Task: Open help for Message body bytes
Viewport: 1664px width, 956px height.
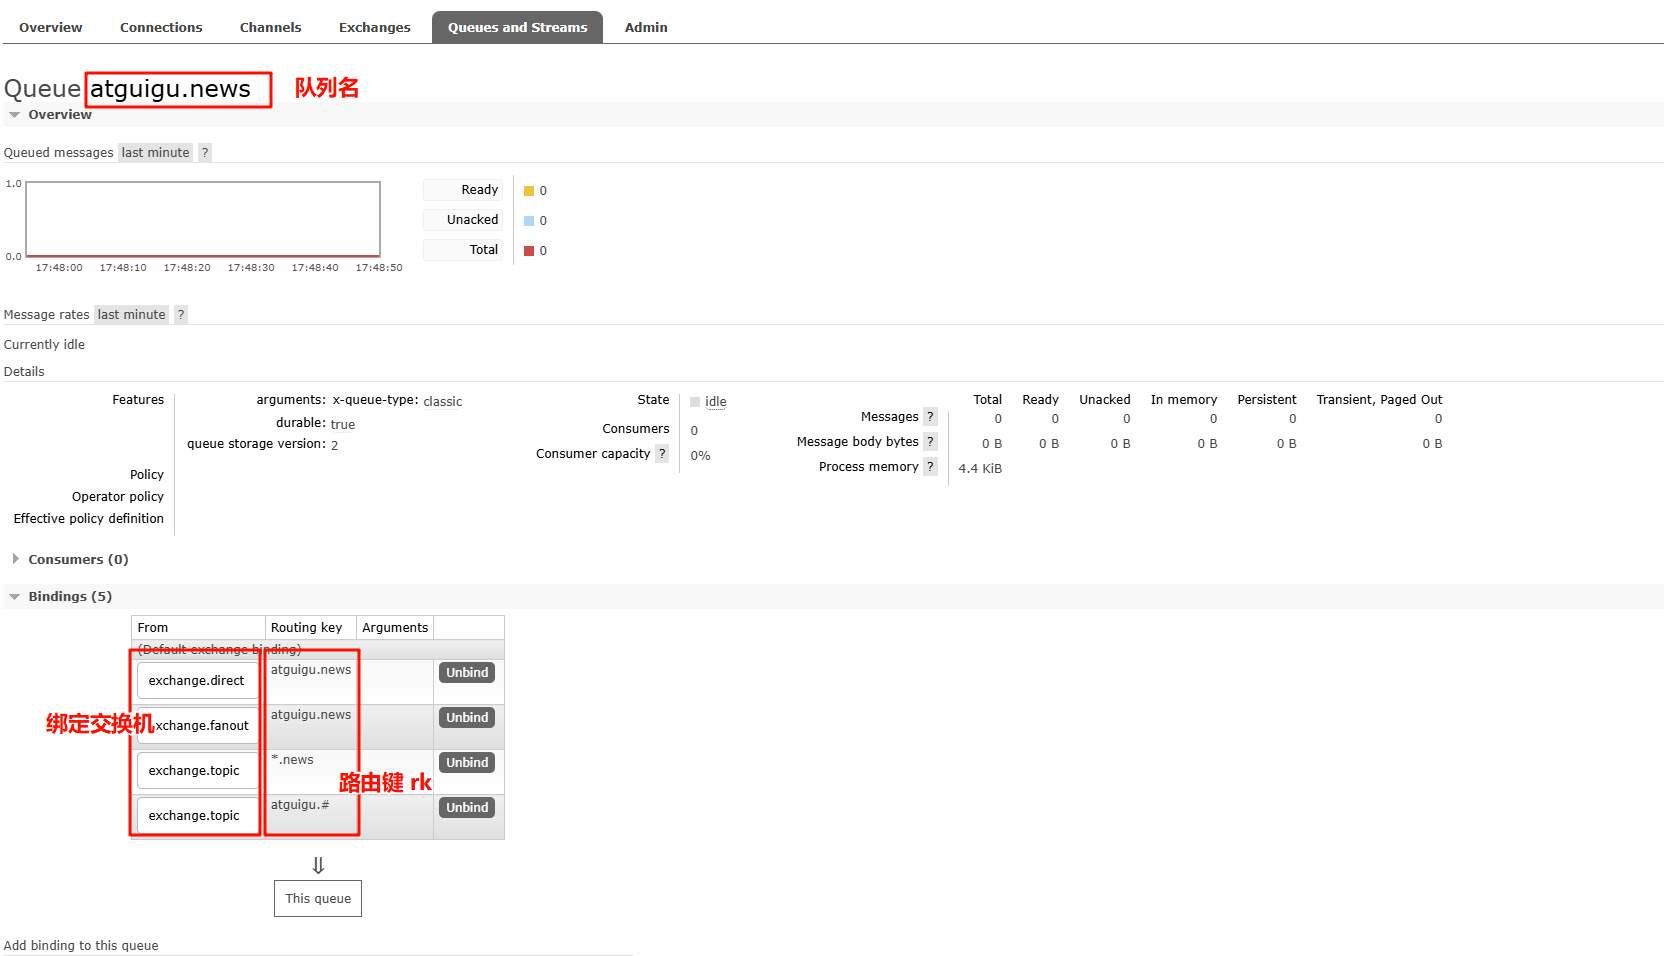Action: [x=930, y=441]
